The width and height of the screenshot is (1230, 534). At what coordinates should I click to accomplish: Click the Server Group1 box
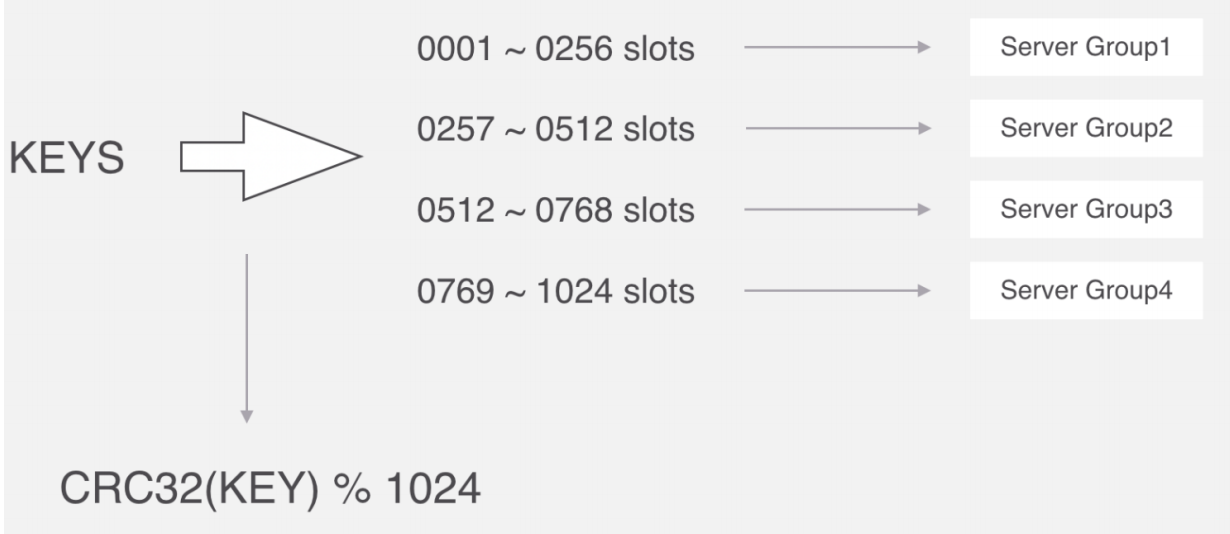tap(1086, 48)
